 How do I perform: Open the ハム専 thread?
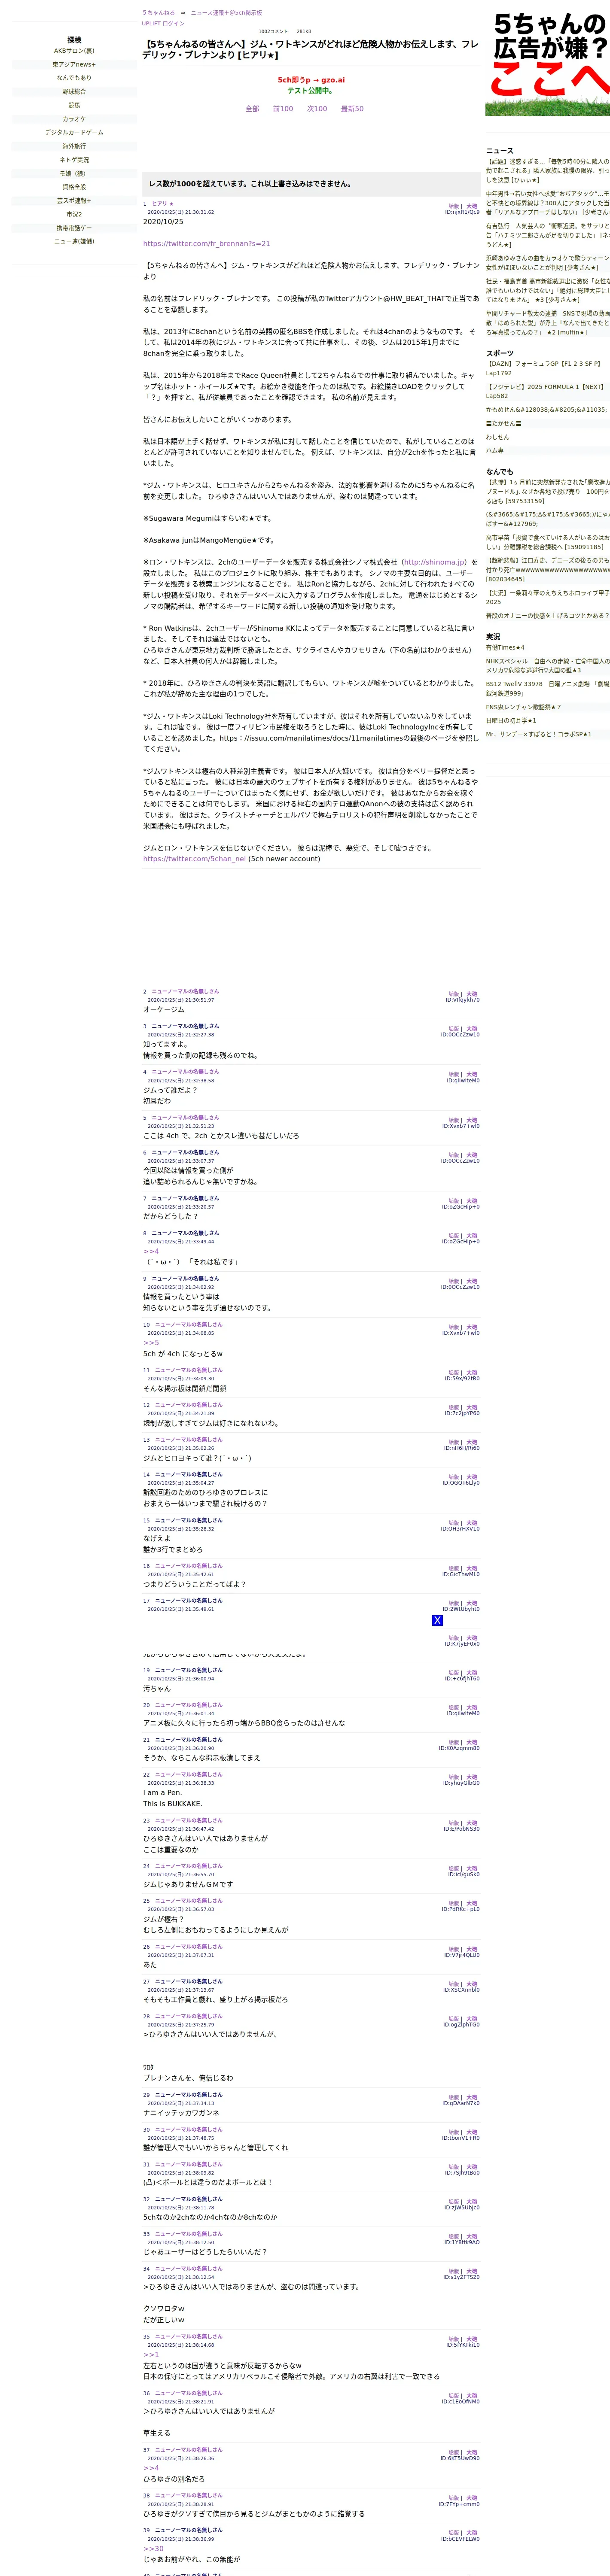tap(495, 451)
